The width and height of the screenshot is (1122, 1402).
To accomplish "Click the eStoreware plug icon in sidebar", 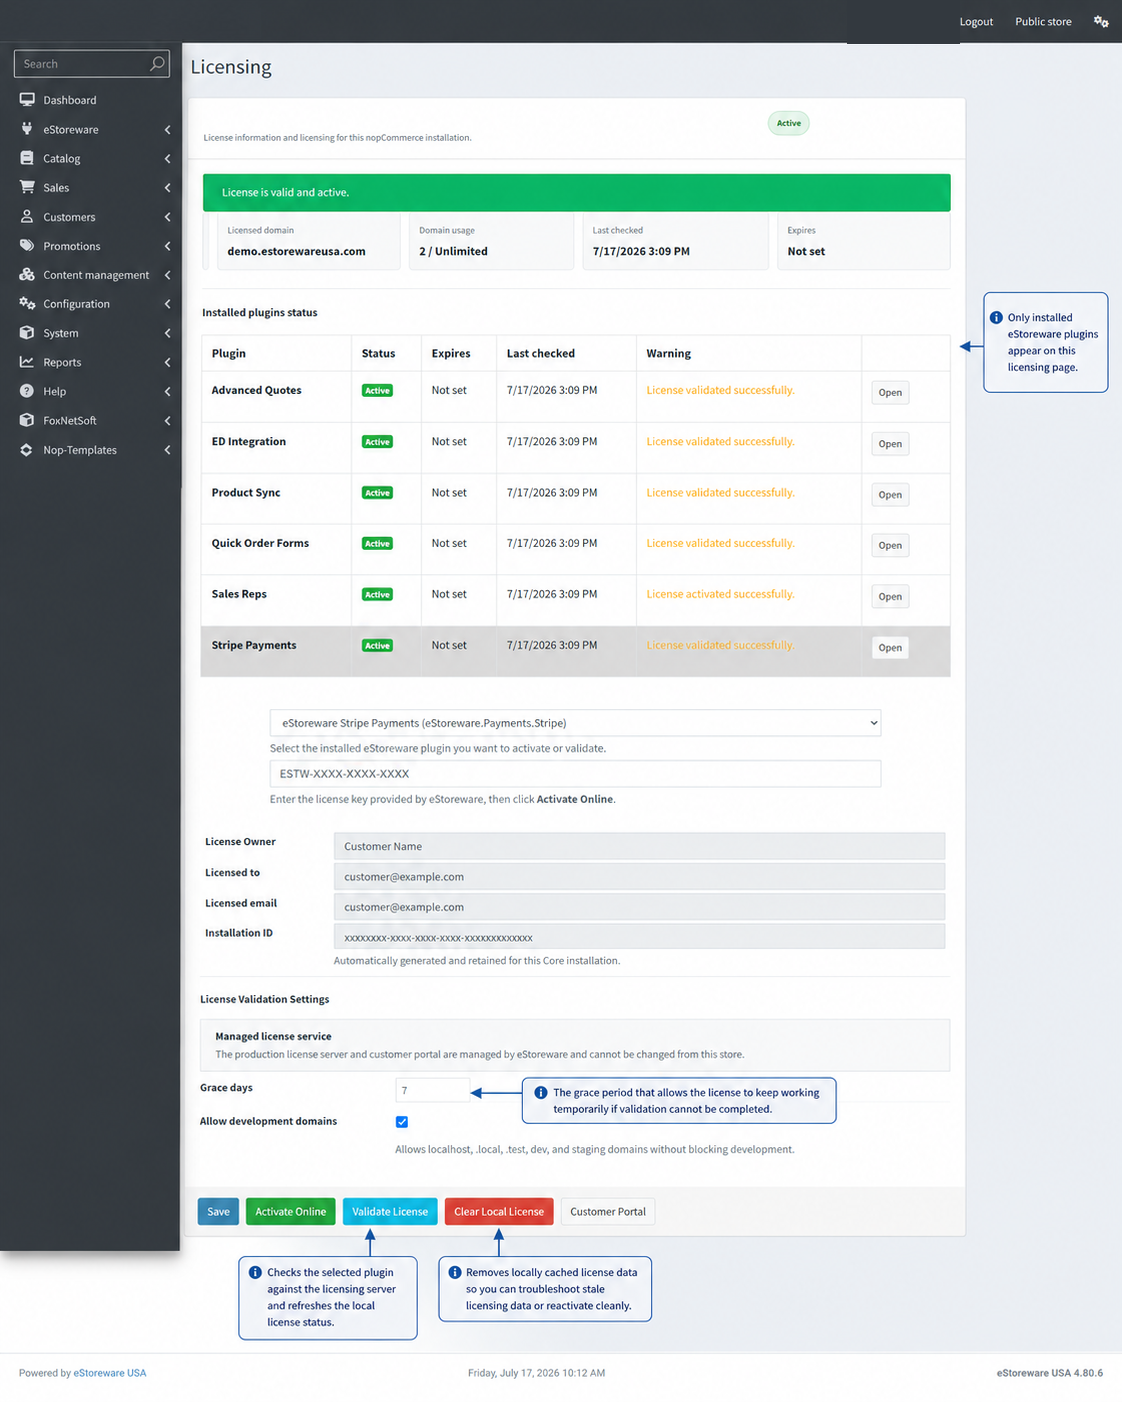I will click(27, 129).
